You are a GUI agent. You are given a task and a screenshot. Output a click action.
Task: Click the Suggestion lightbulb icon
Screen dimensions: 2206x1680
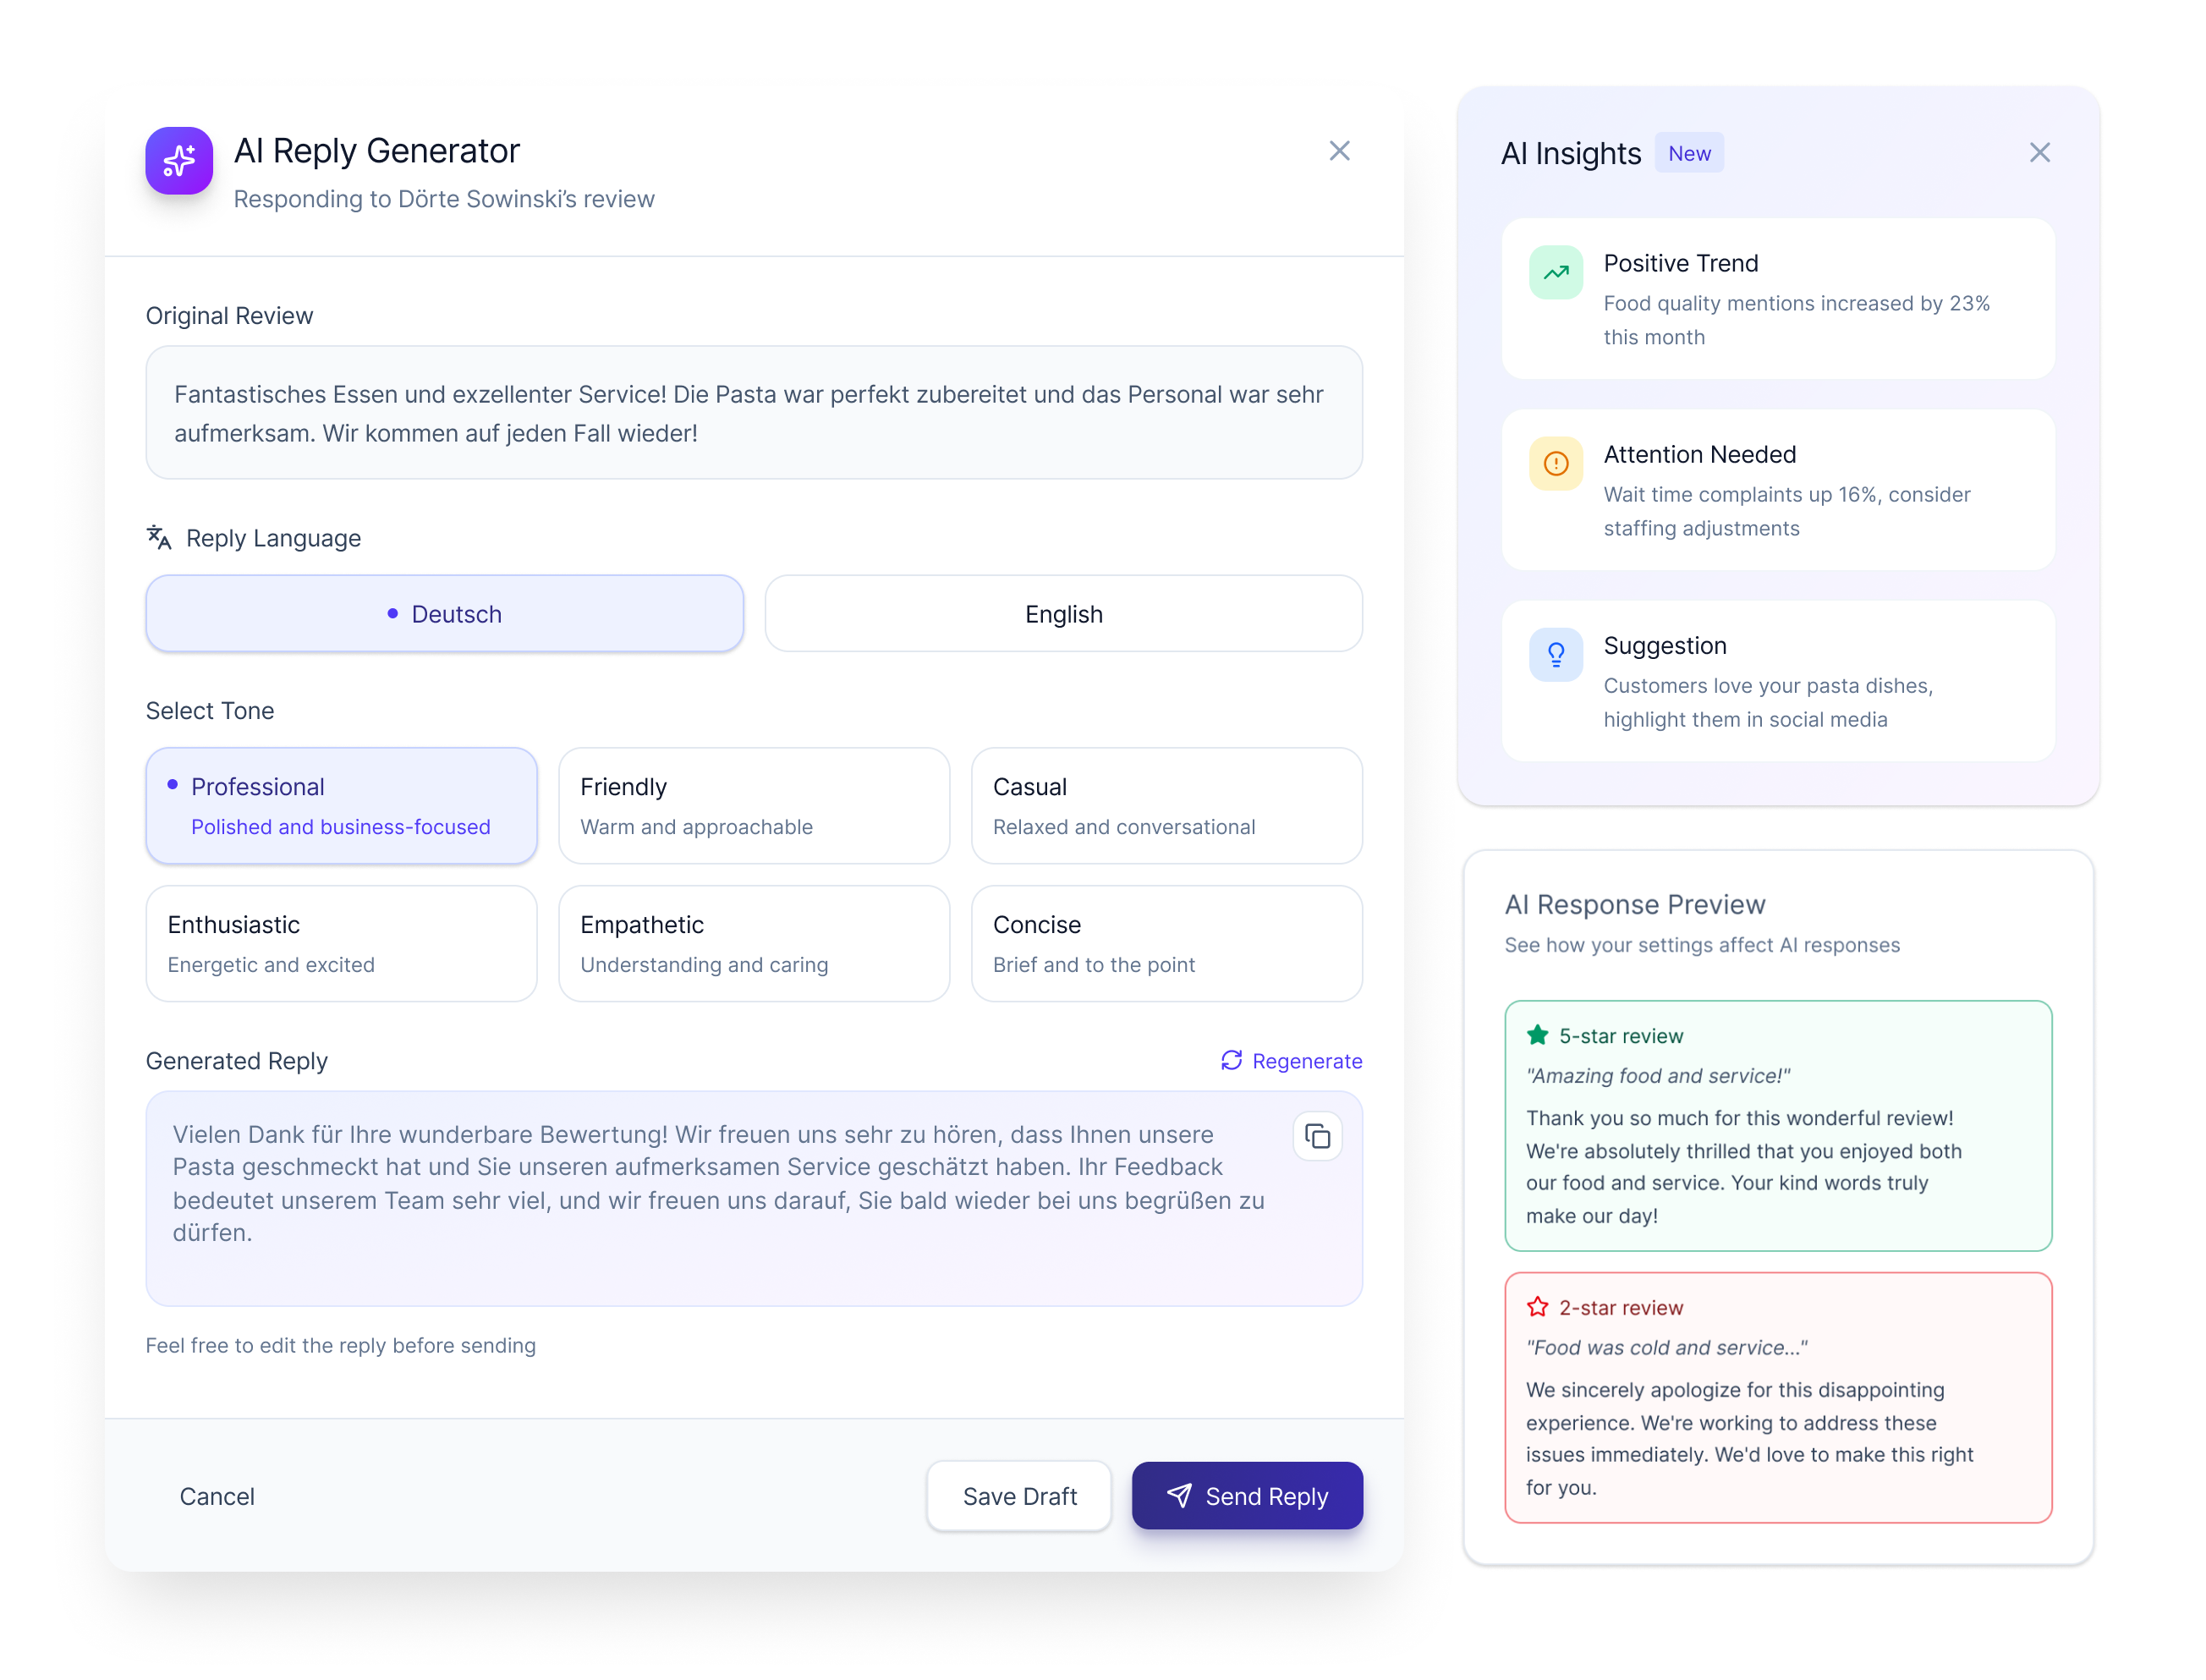1556,654
